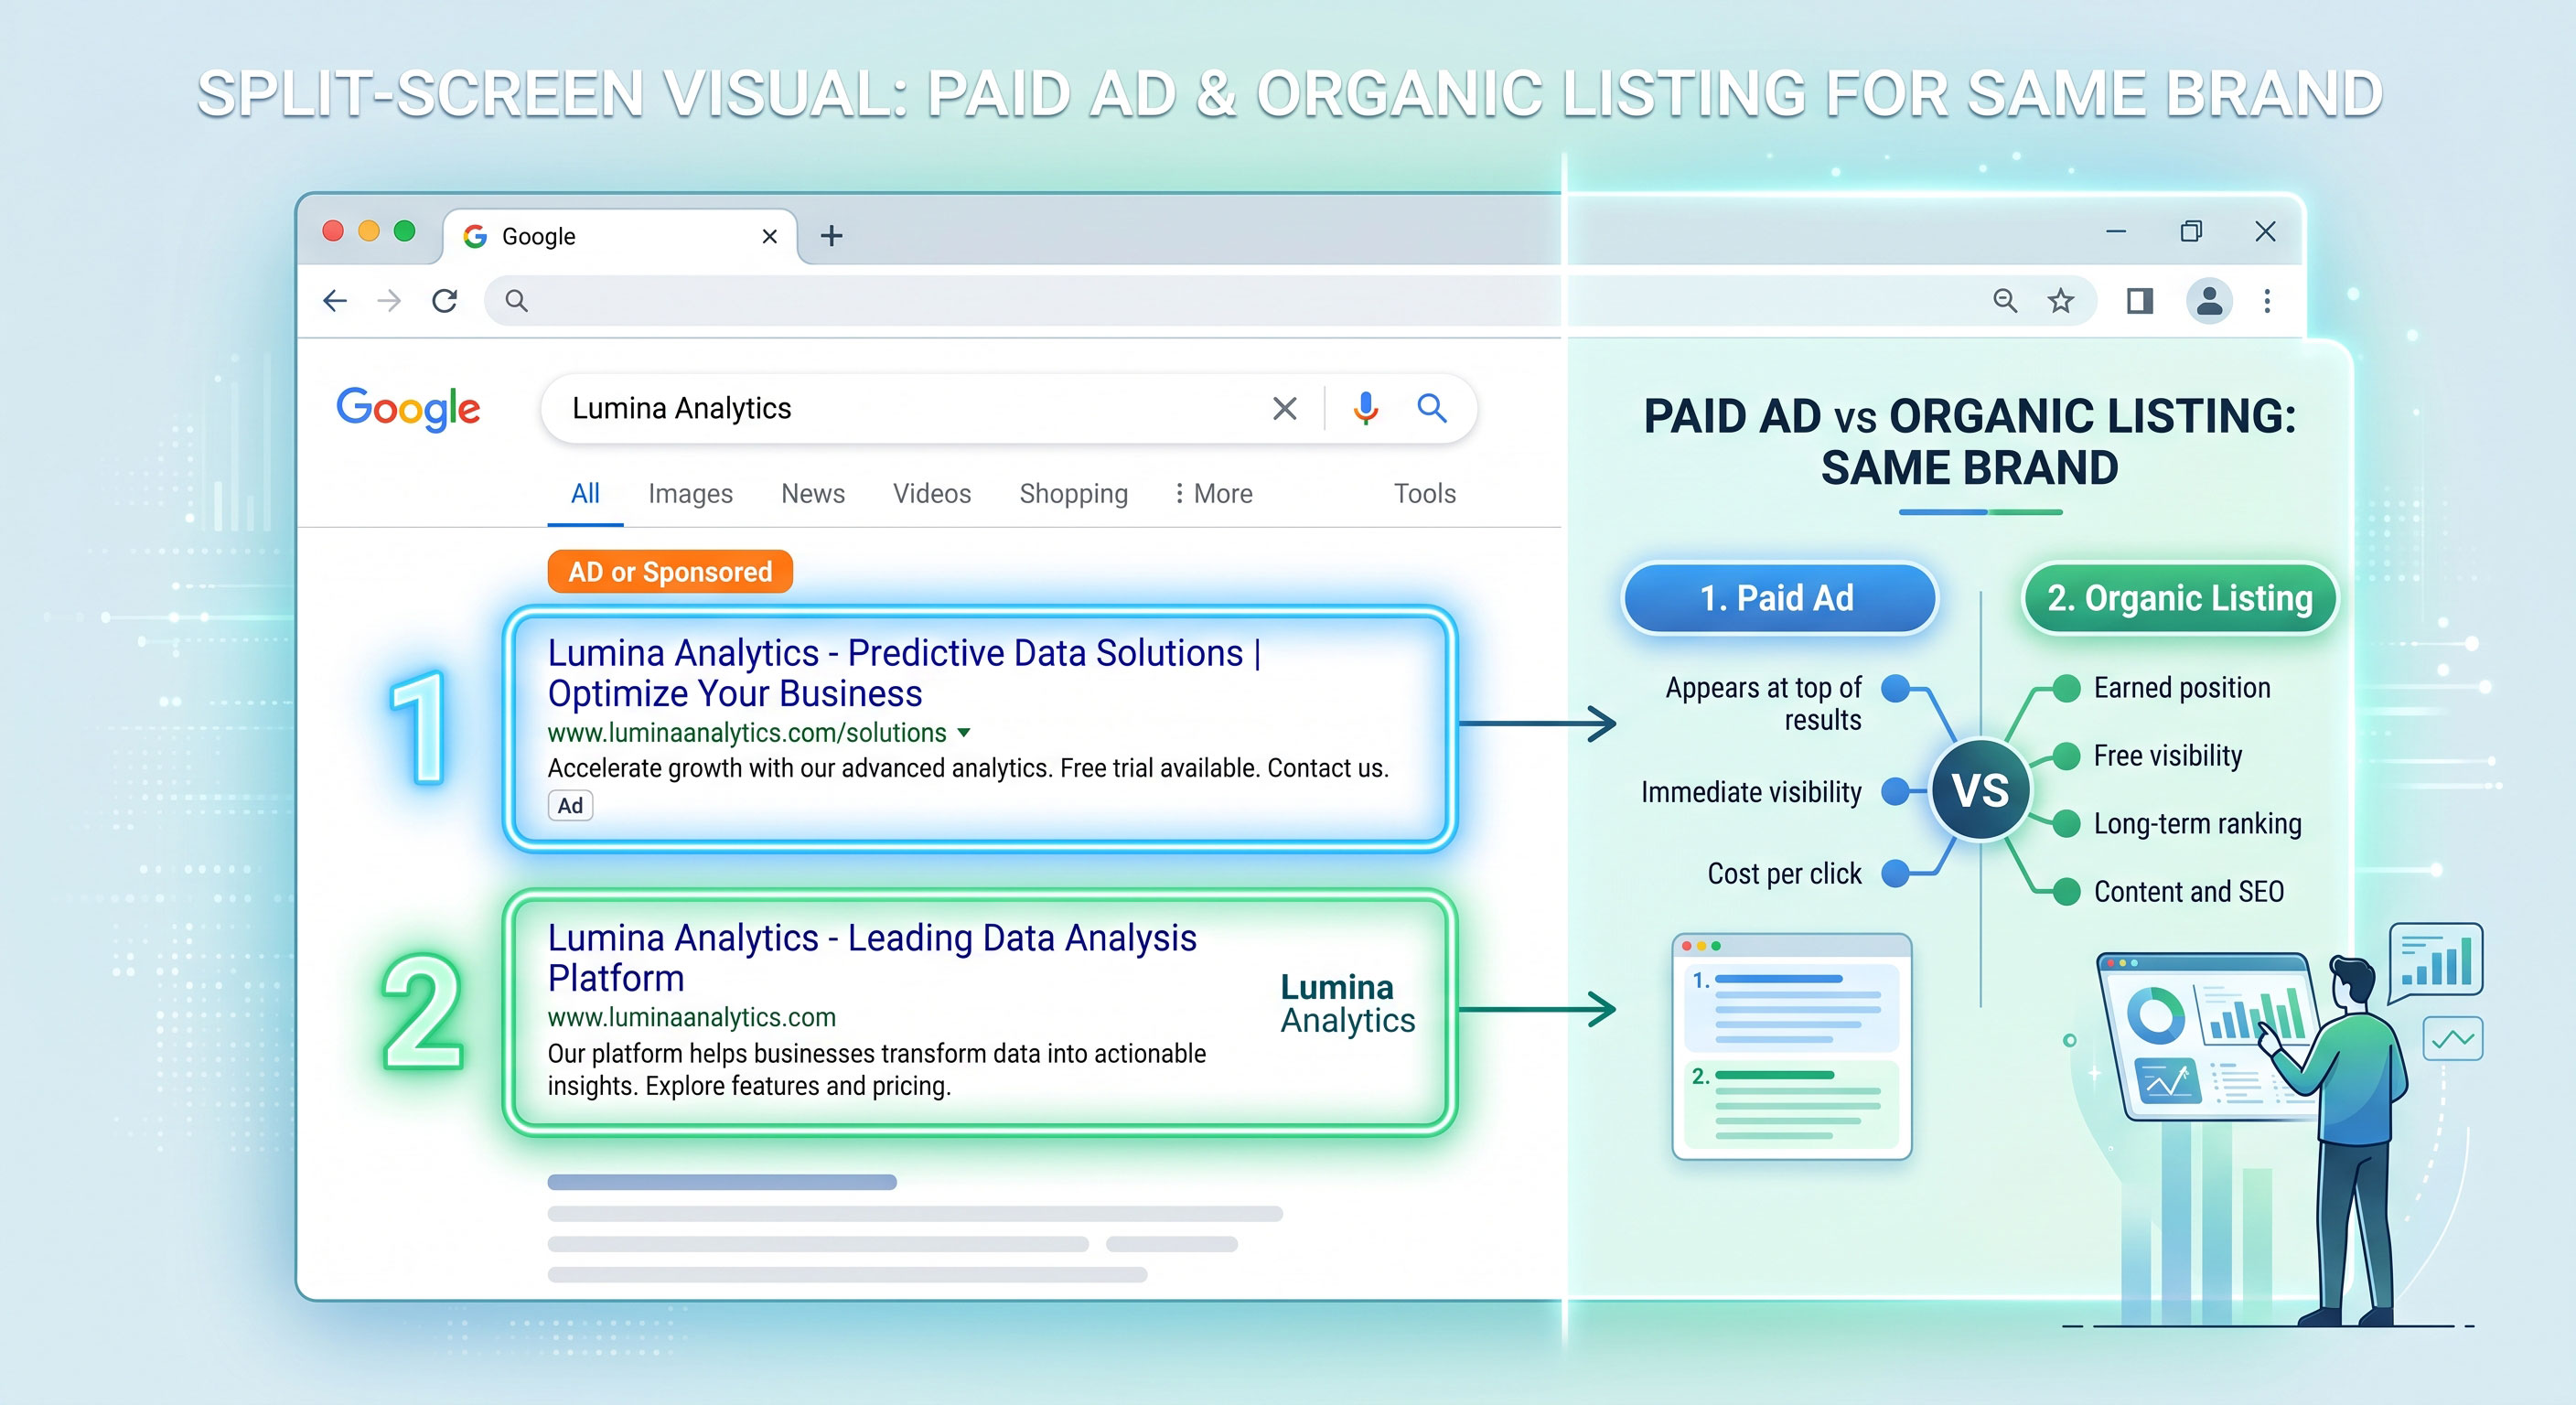Screen dimensions: 2576x1405
Task: Close the Google tab
Action: [x=769, y=236]
